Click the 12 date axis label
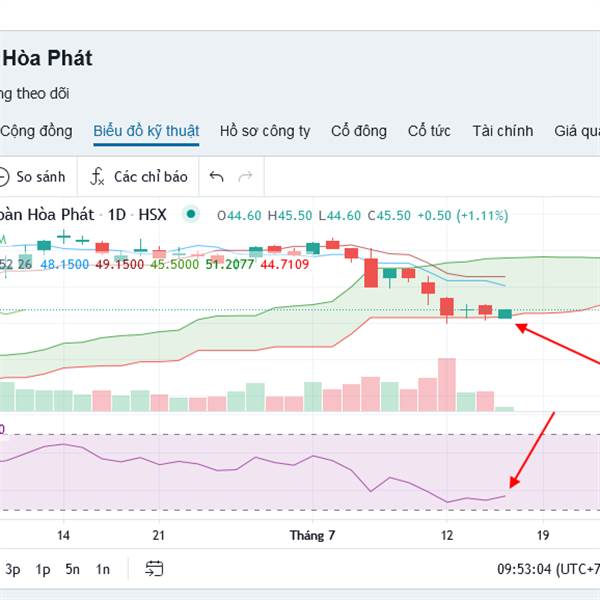 [x=447, y=535]
